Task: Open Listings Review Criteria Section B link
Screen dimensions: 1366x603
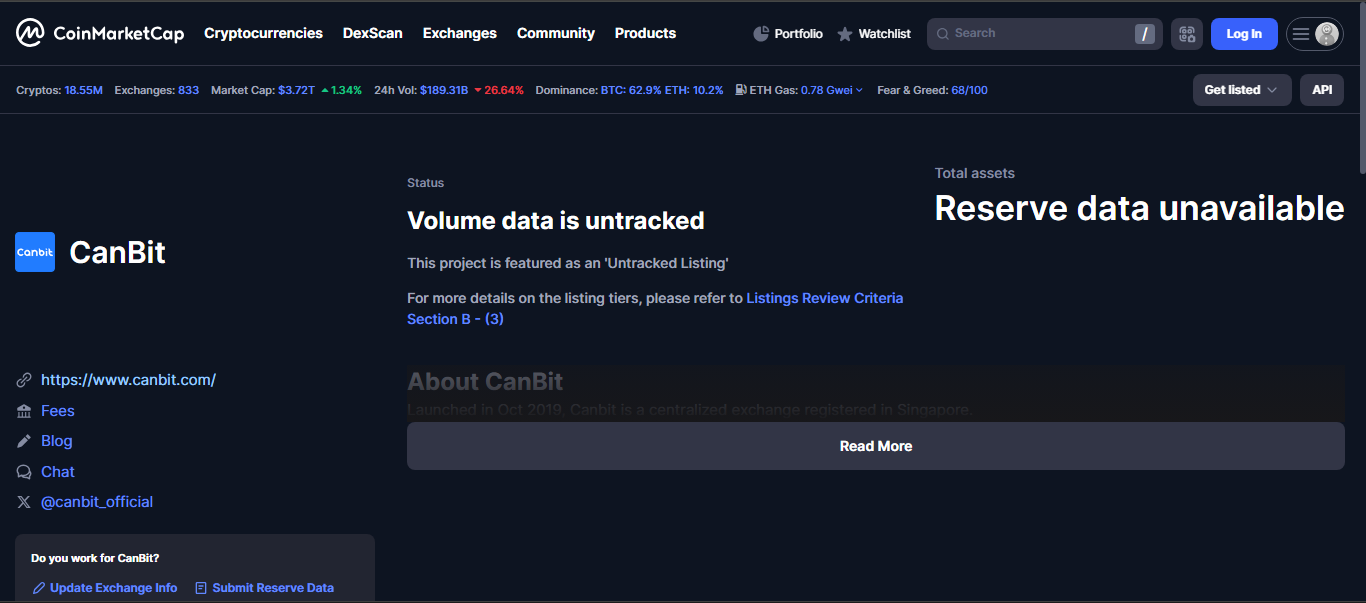Action: coord(655,308)
